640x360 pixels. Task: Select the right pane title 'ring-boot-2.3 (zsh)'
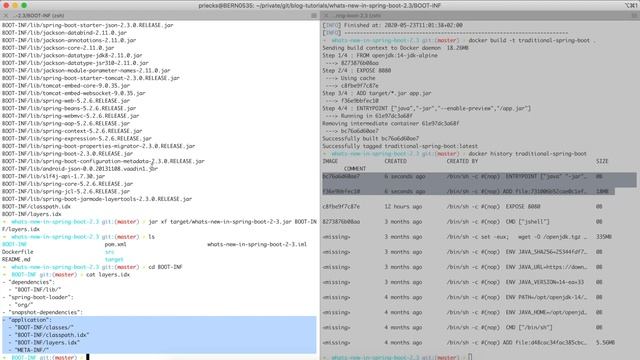[x=358, y=16]
